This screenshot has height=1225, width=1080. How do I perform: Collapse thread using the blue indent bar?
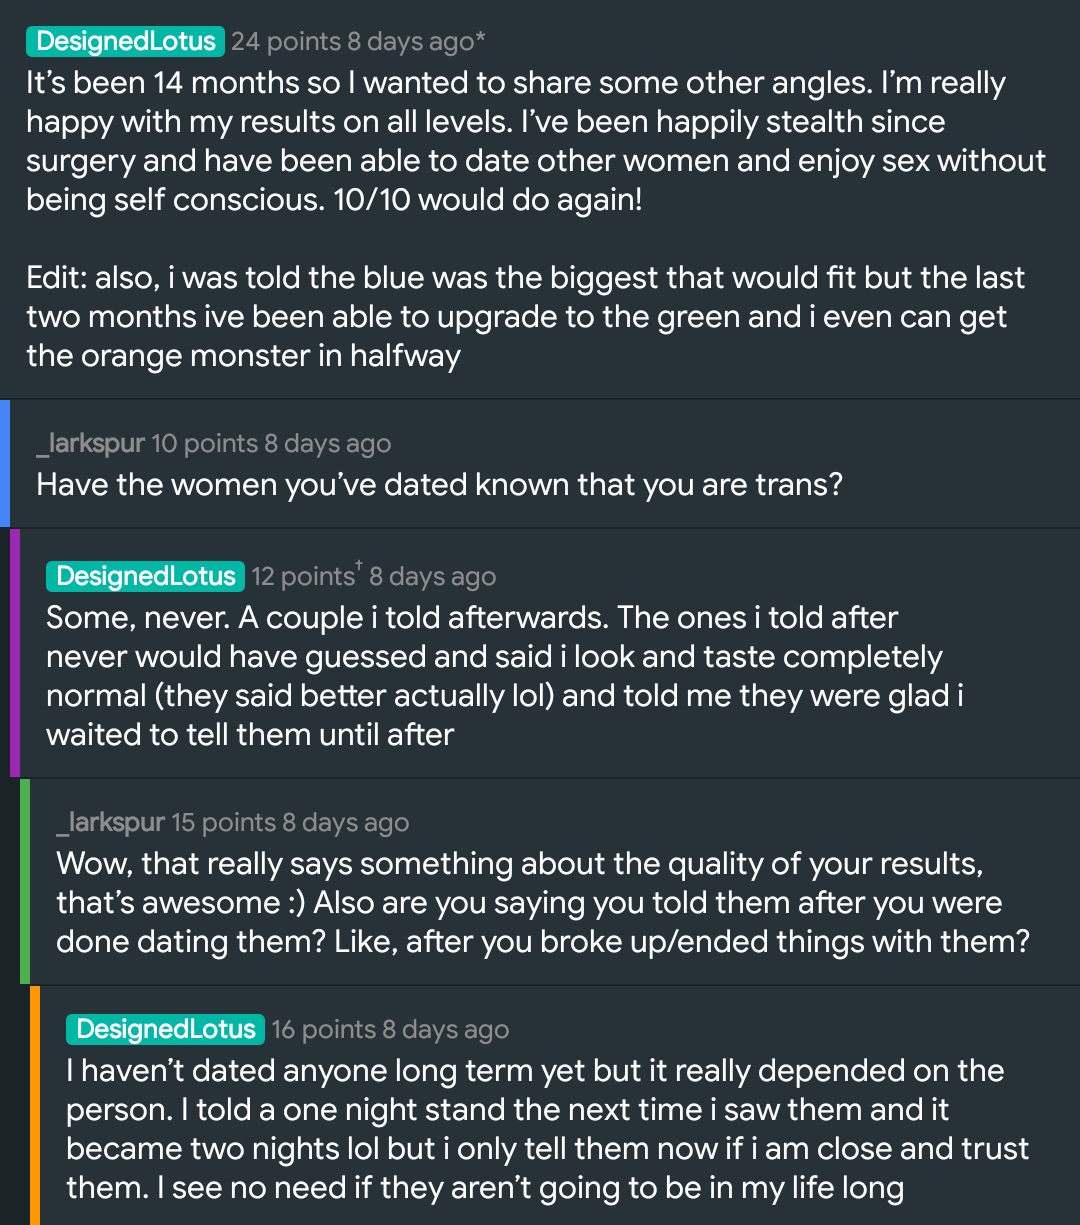[x=5, y=463]
